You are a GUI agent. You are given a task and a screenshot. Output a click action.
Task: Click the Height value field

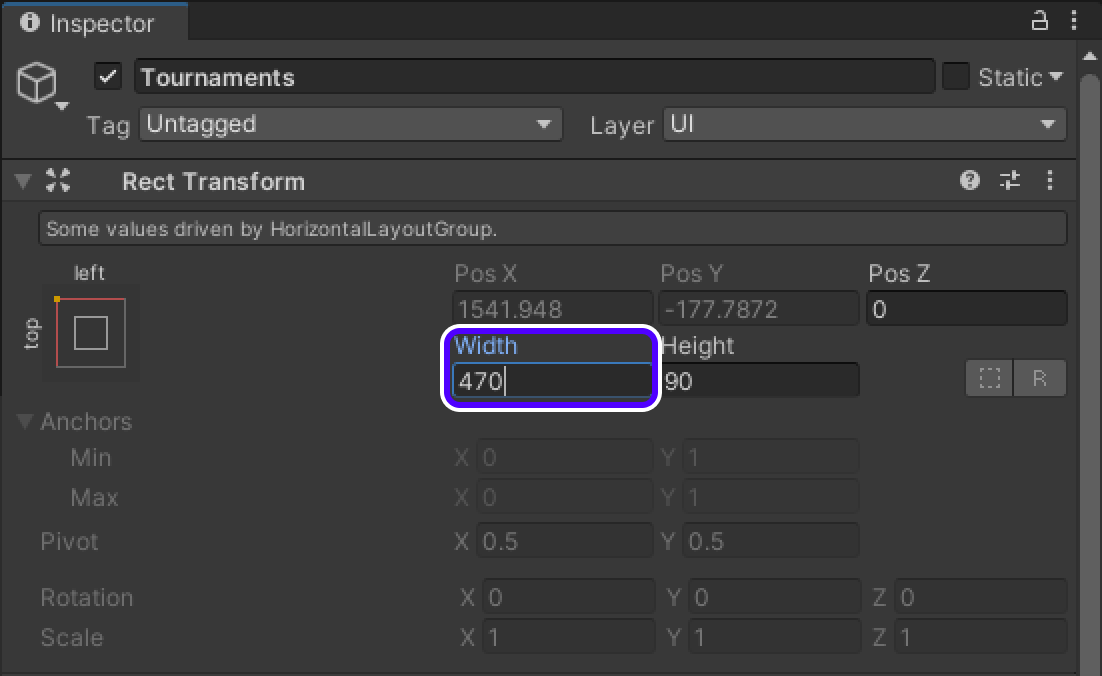tap(760, 381)
